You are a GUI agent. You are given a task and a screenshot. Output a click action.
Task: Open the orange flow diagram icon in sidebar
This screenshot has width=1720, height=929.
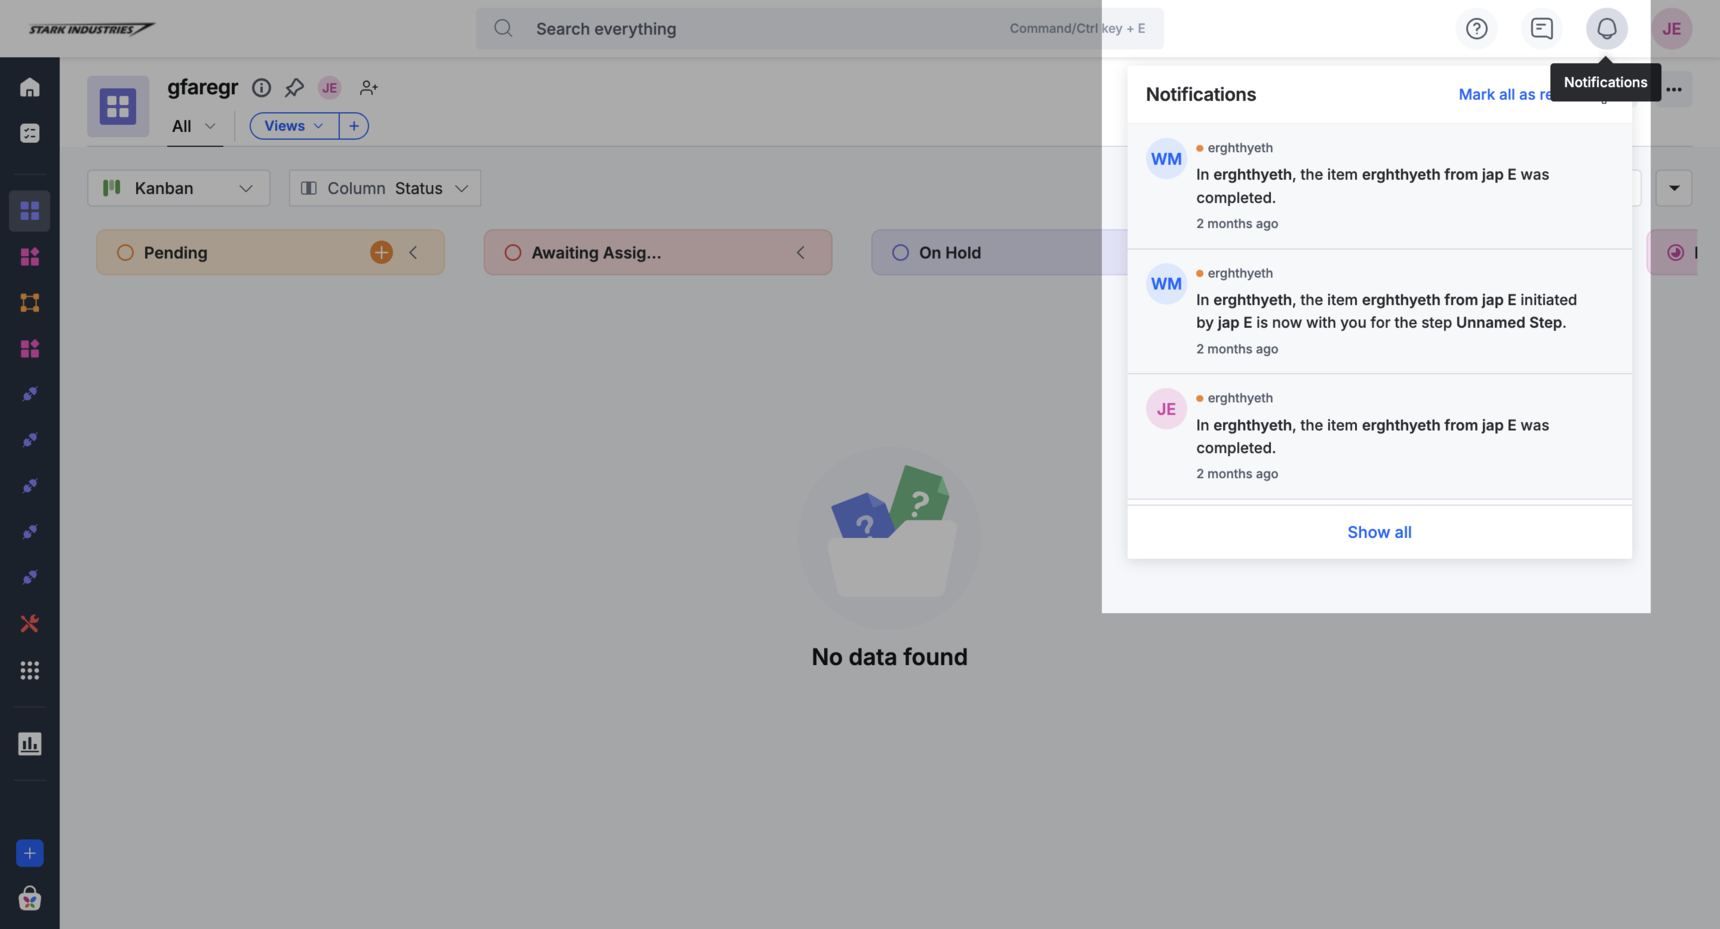click(30, 303)
